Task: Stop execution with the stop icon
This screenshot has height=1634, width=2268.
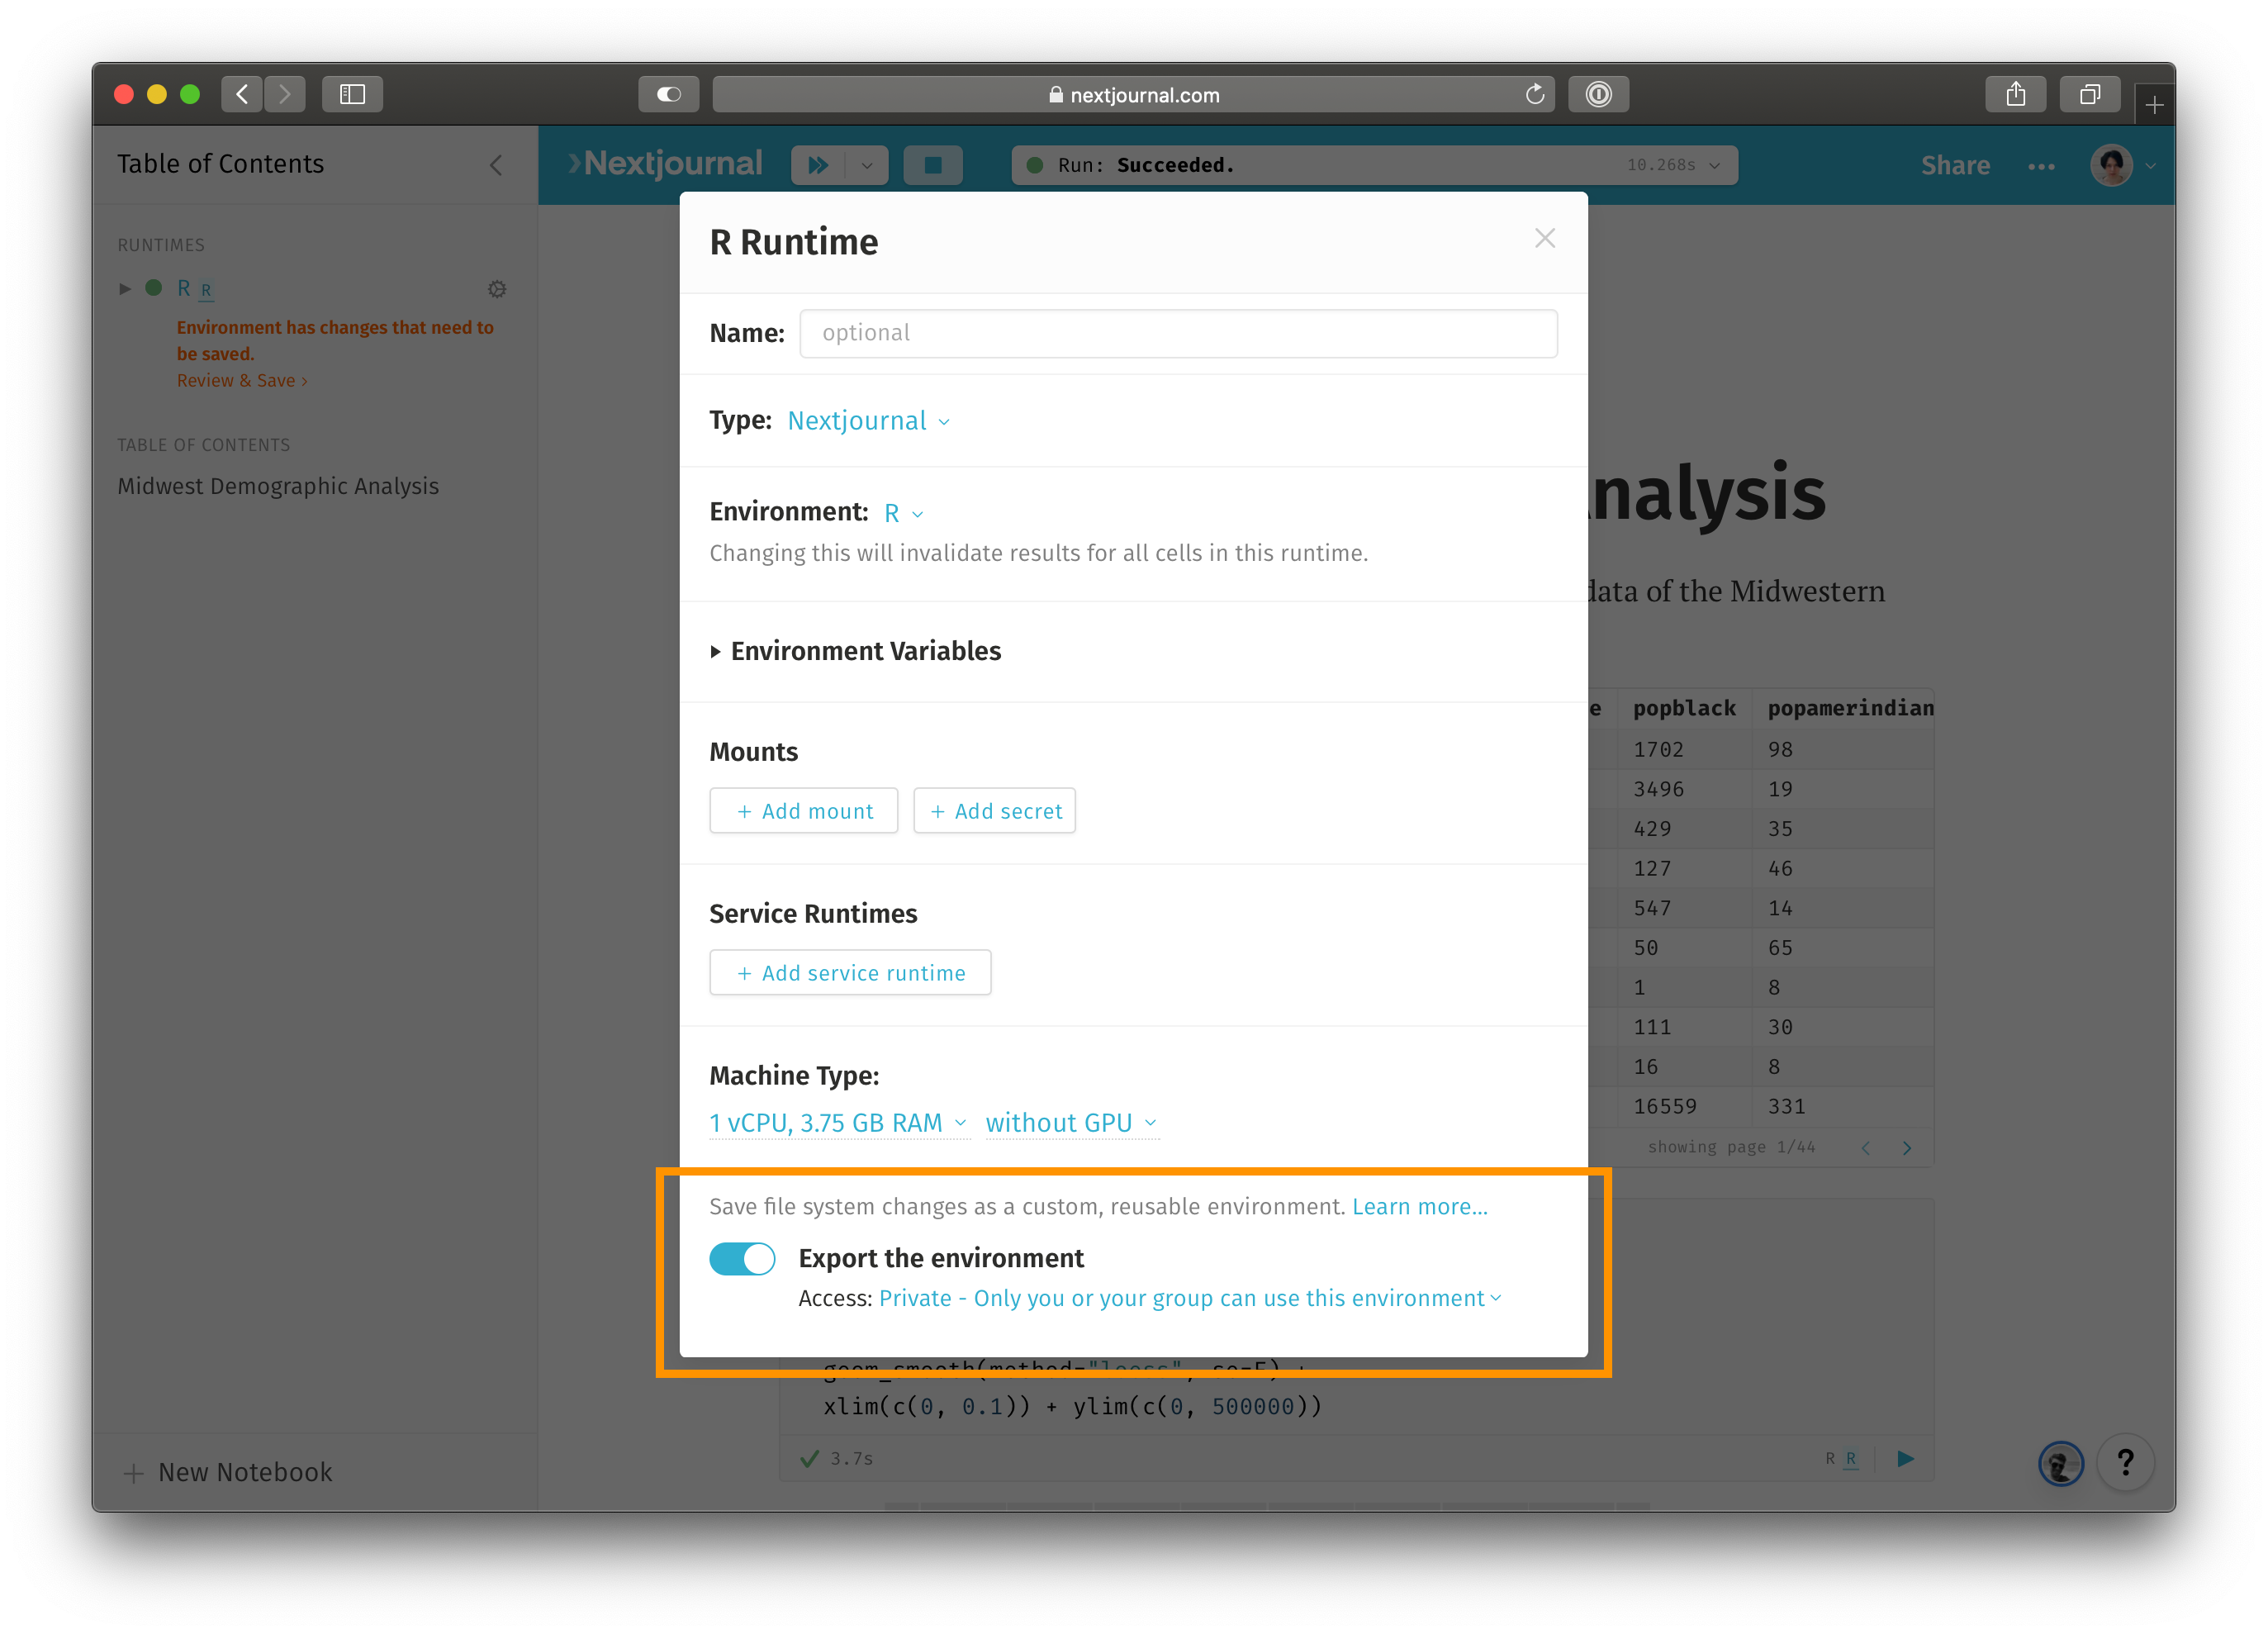Action: (x=932, y=165)
